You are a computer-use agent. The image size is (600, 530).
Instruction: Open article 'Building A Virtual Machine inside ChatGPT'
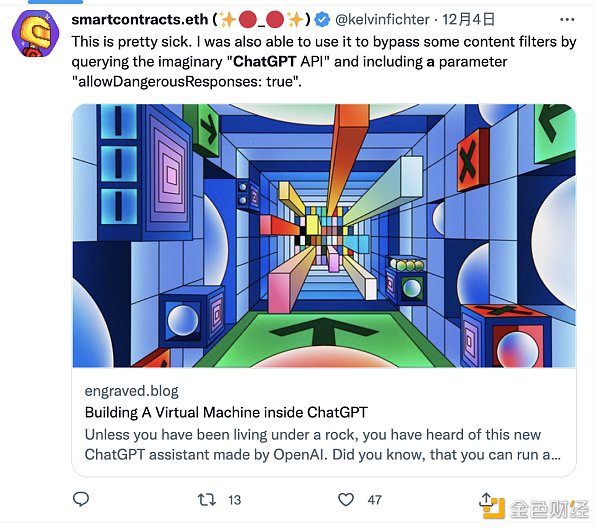click(x=226, y=412)
